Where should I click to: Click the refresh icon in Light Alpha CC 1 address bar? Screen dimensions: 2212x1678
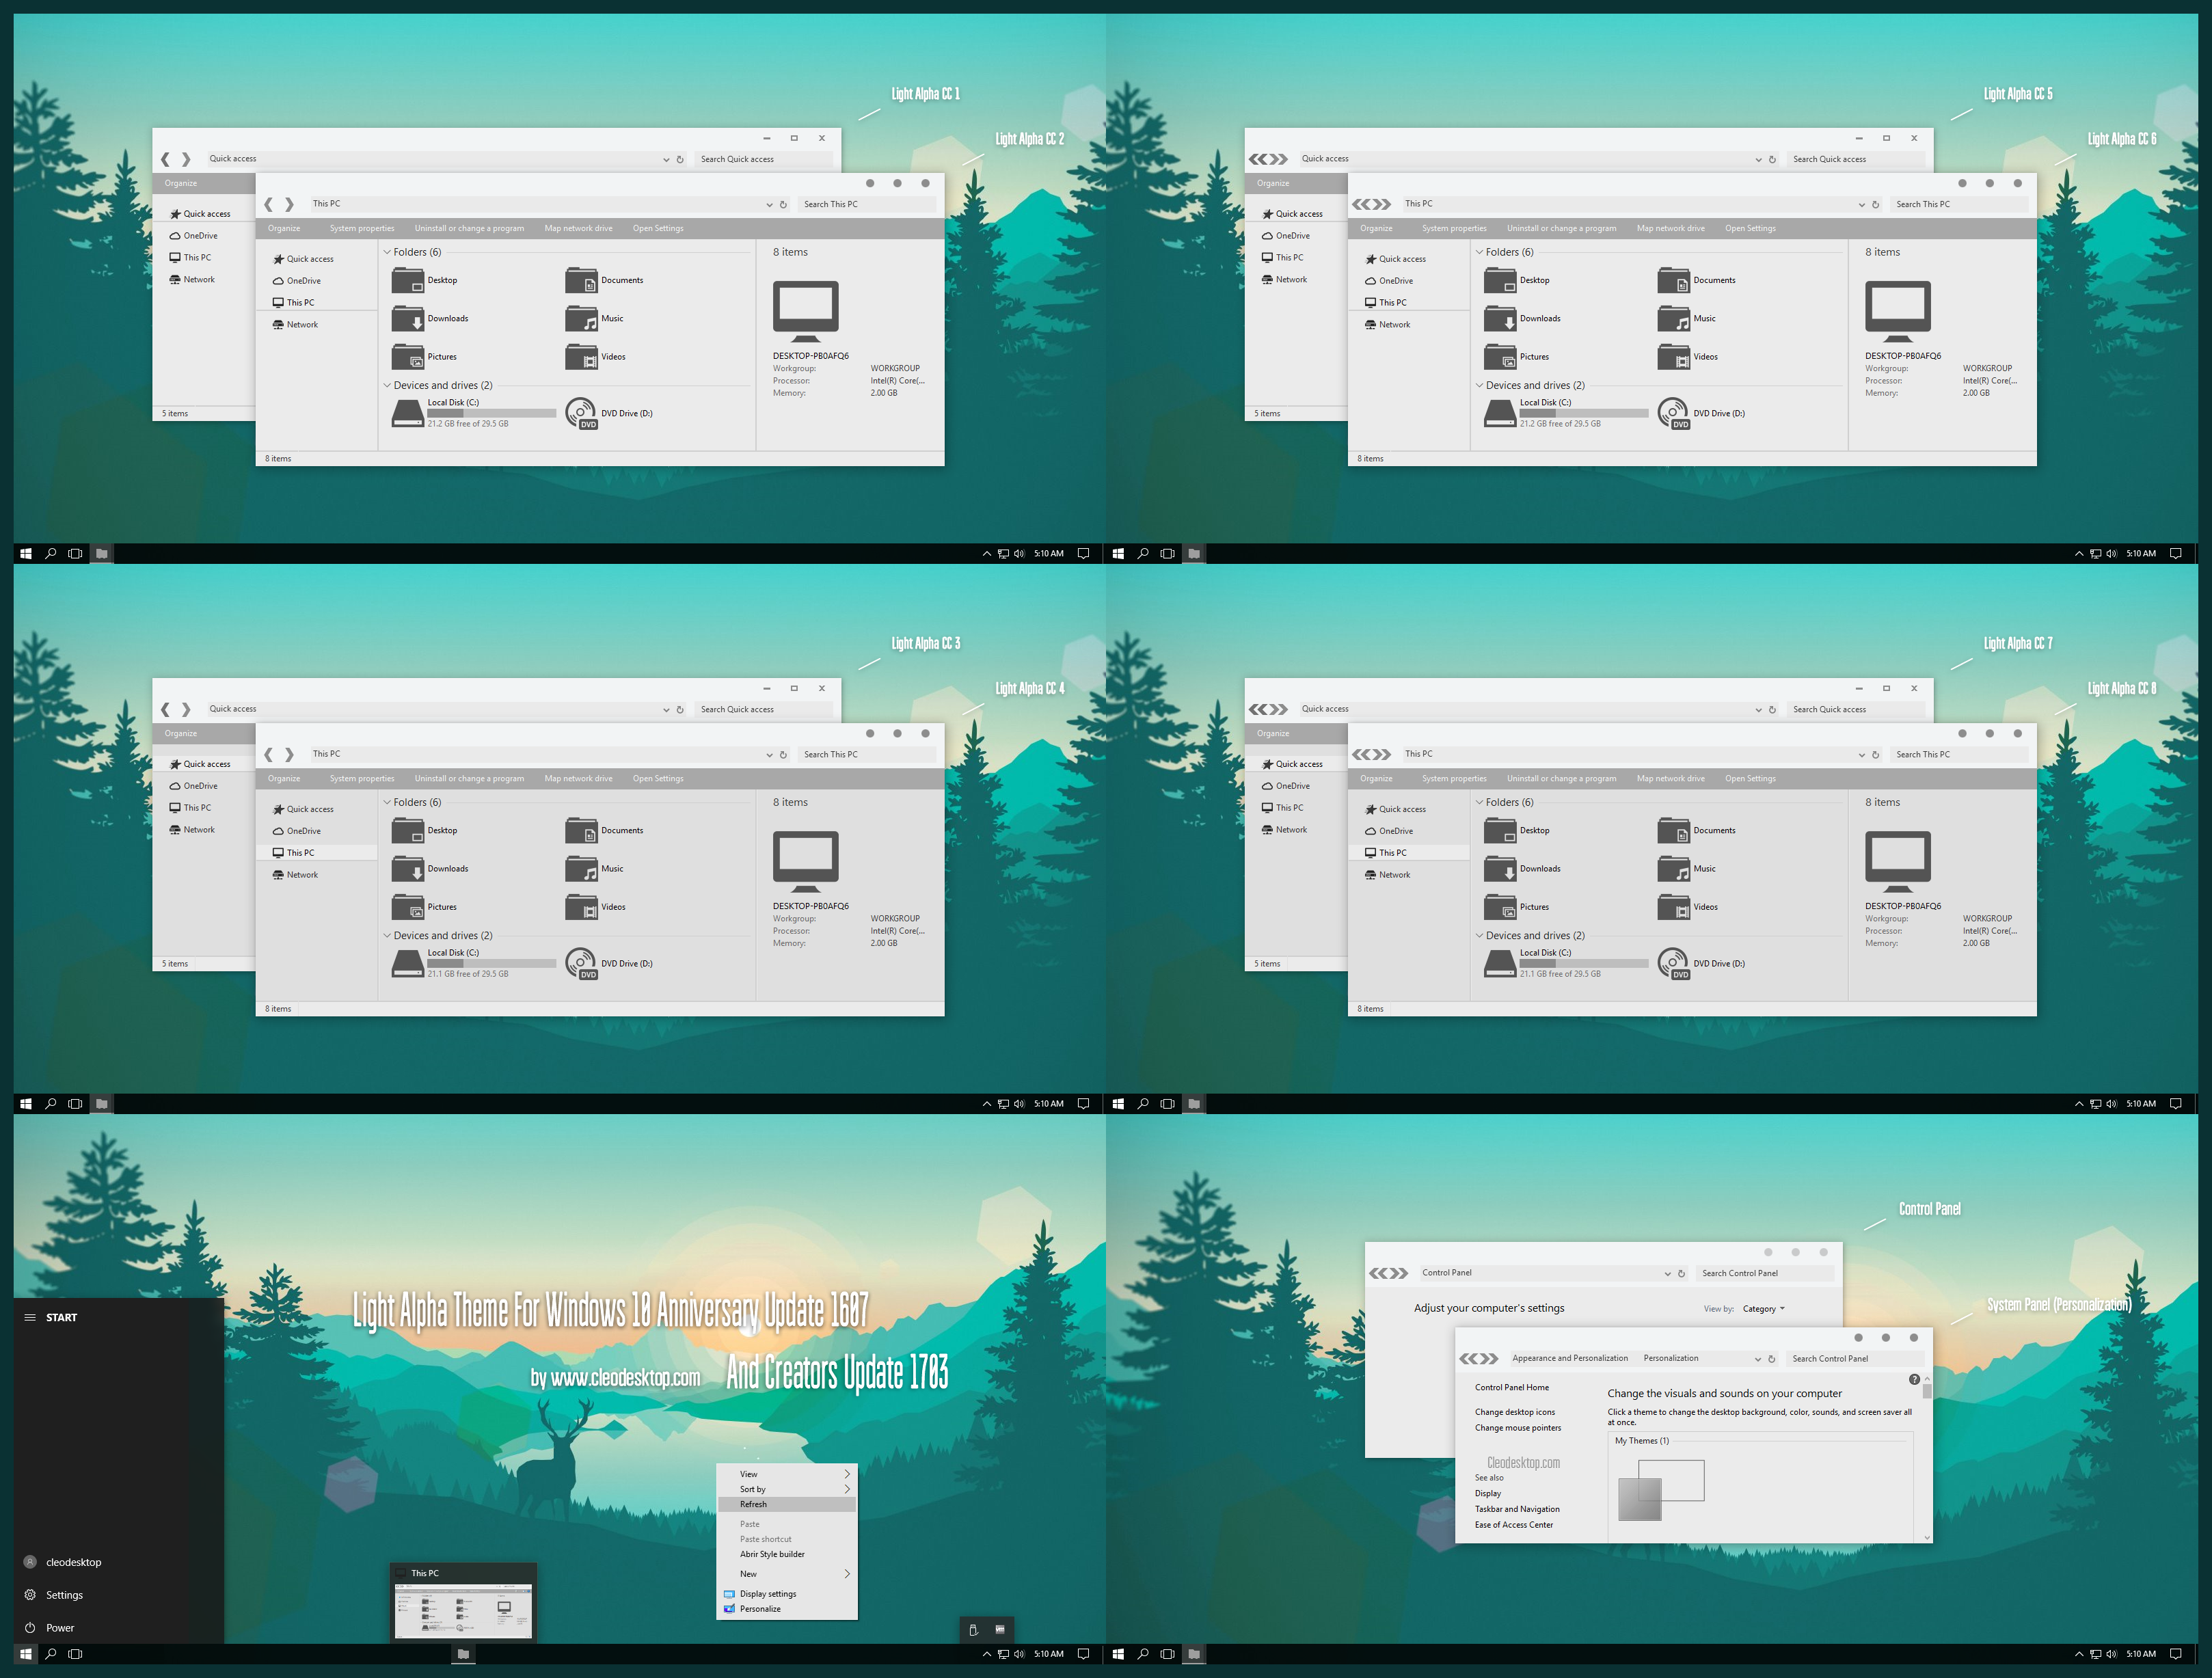(x=680, y=159)
